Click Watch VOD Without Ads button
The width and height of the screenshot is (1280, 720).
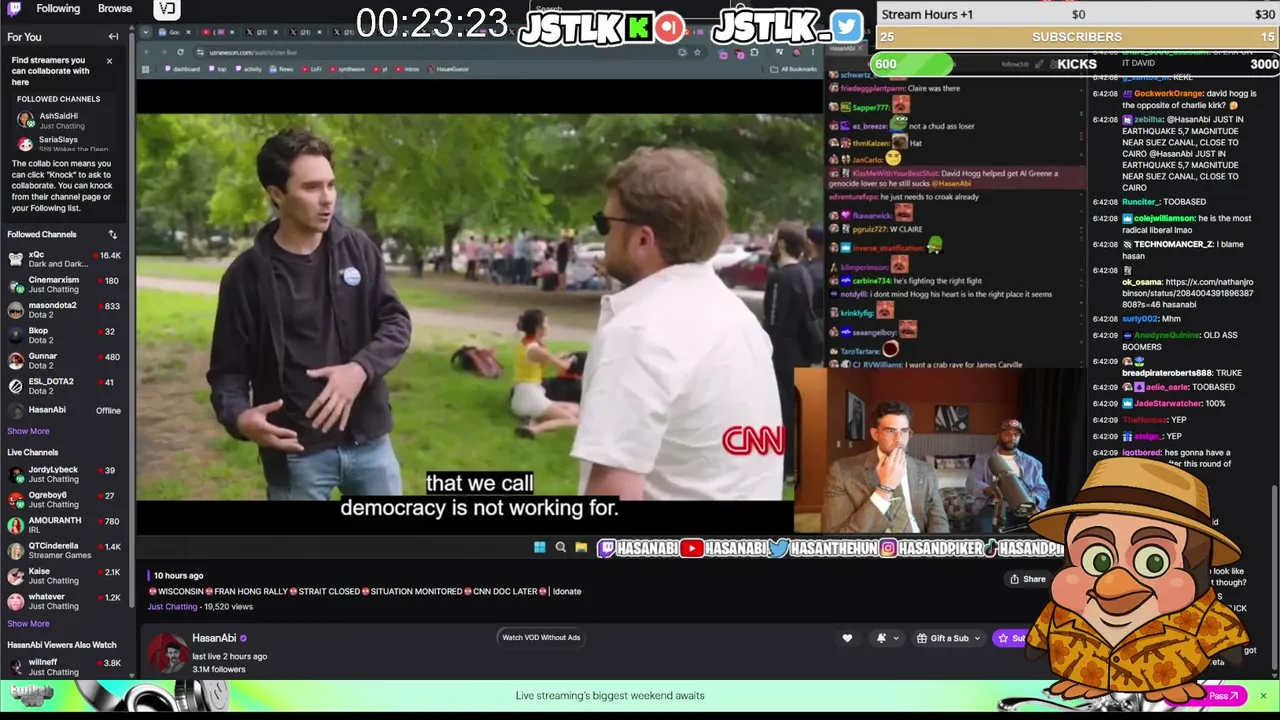(541, 637)
